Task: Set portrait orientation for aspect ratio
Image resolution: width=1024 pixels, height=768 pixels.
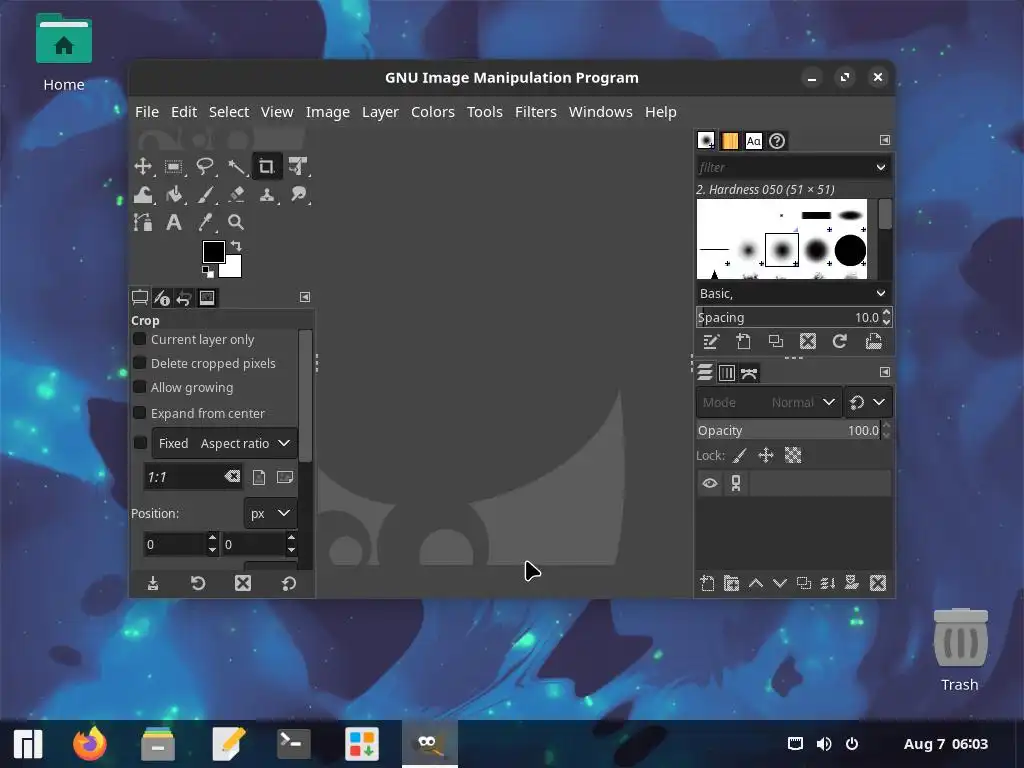Action: point(259,477)
